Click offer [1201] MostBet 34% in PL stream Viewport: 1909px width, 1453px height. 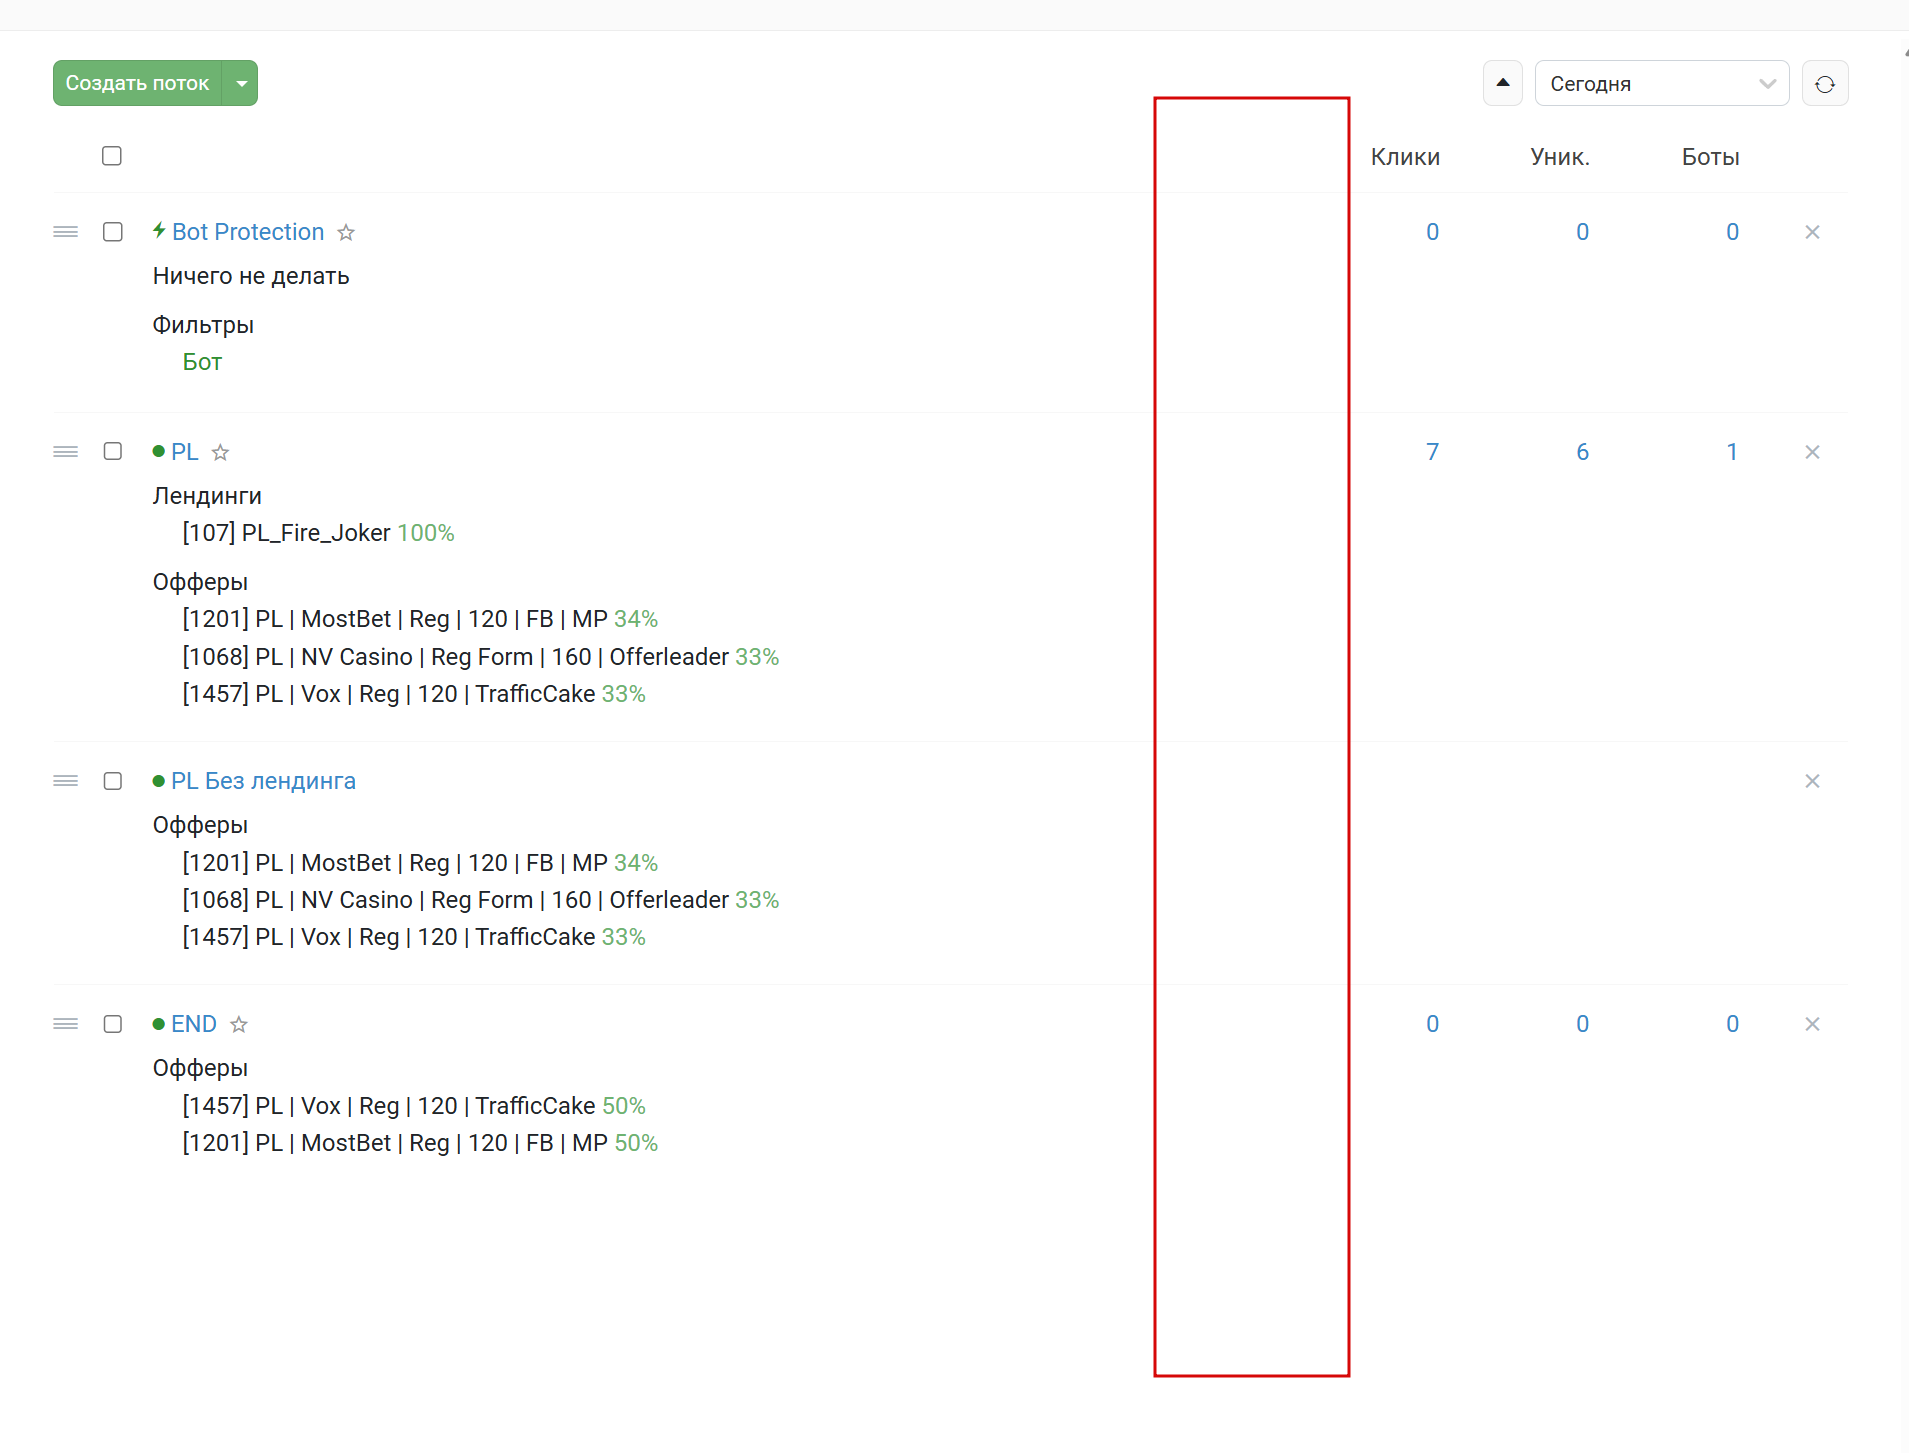[420, 619]
